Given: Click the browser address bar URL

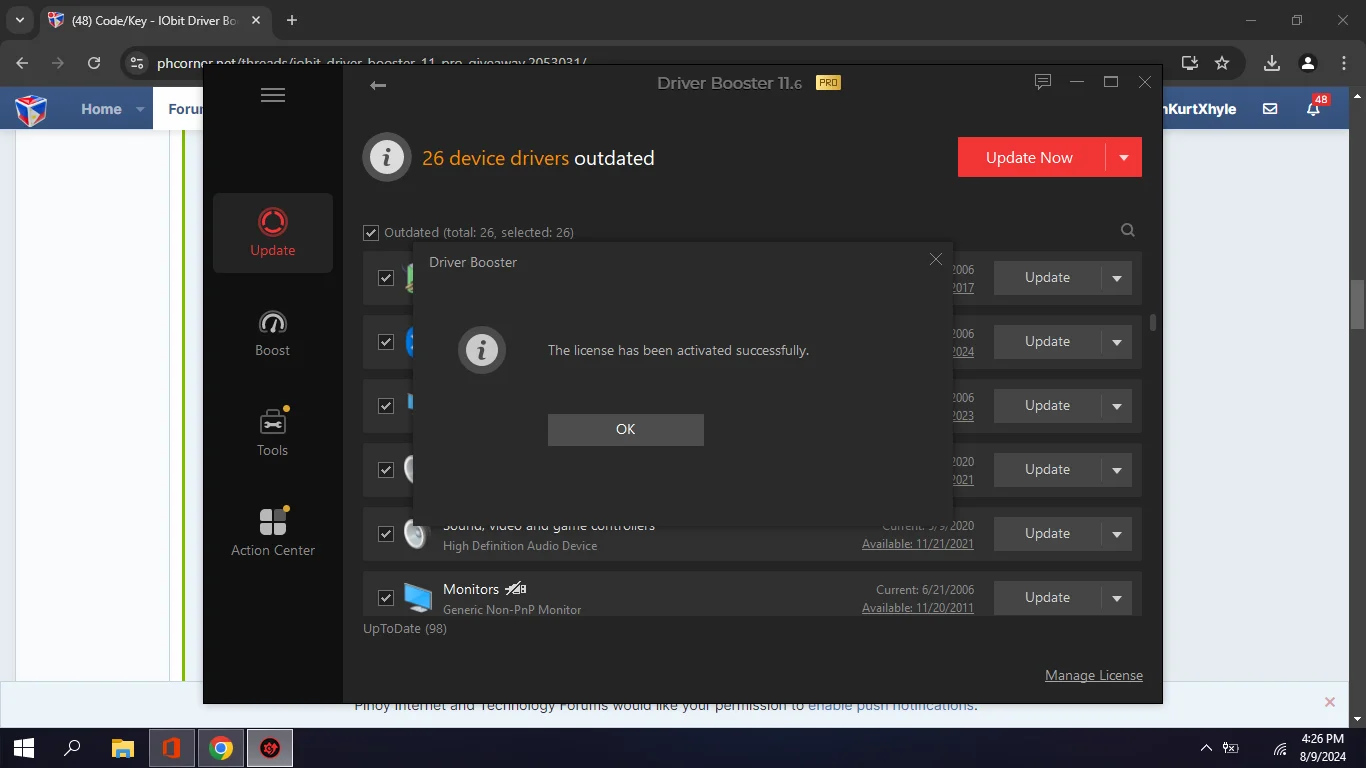Looking at the screenshot, I should coord(371,63).
